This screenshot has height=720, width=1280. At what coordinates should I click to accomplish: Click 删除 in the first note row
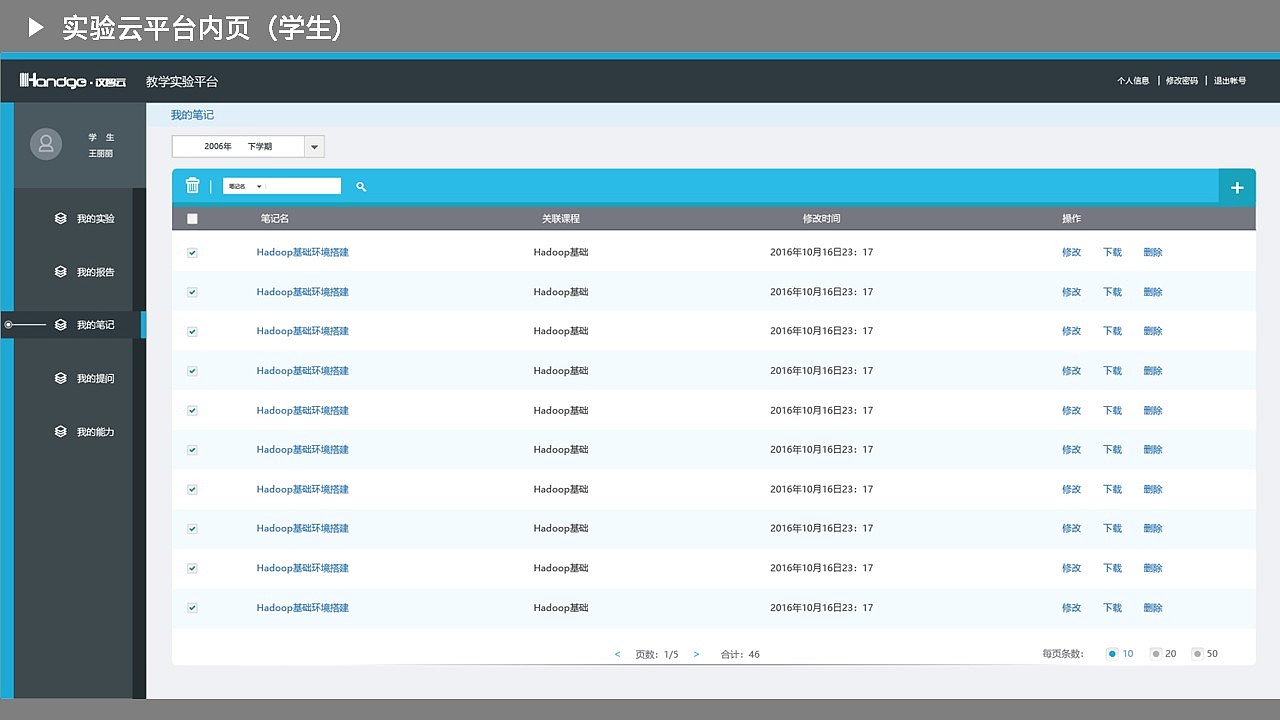click(1153, 253)
